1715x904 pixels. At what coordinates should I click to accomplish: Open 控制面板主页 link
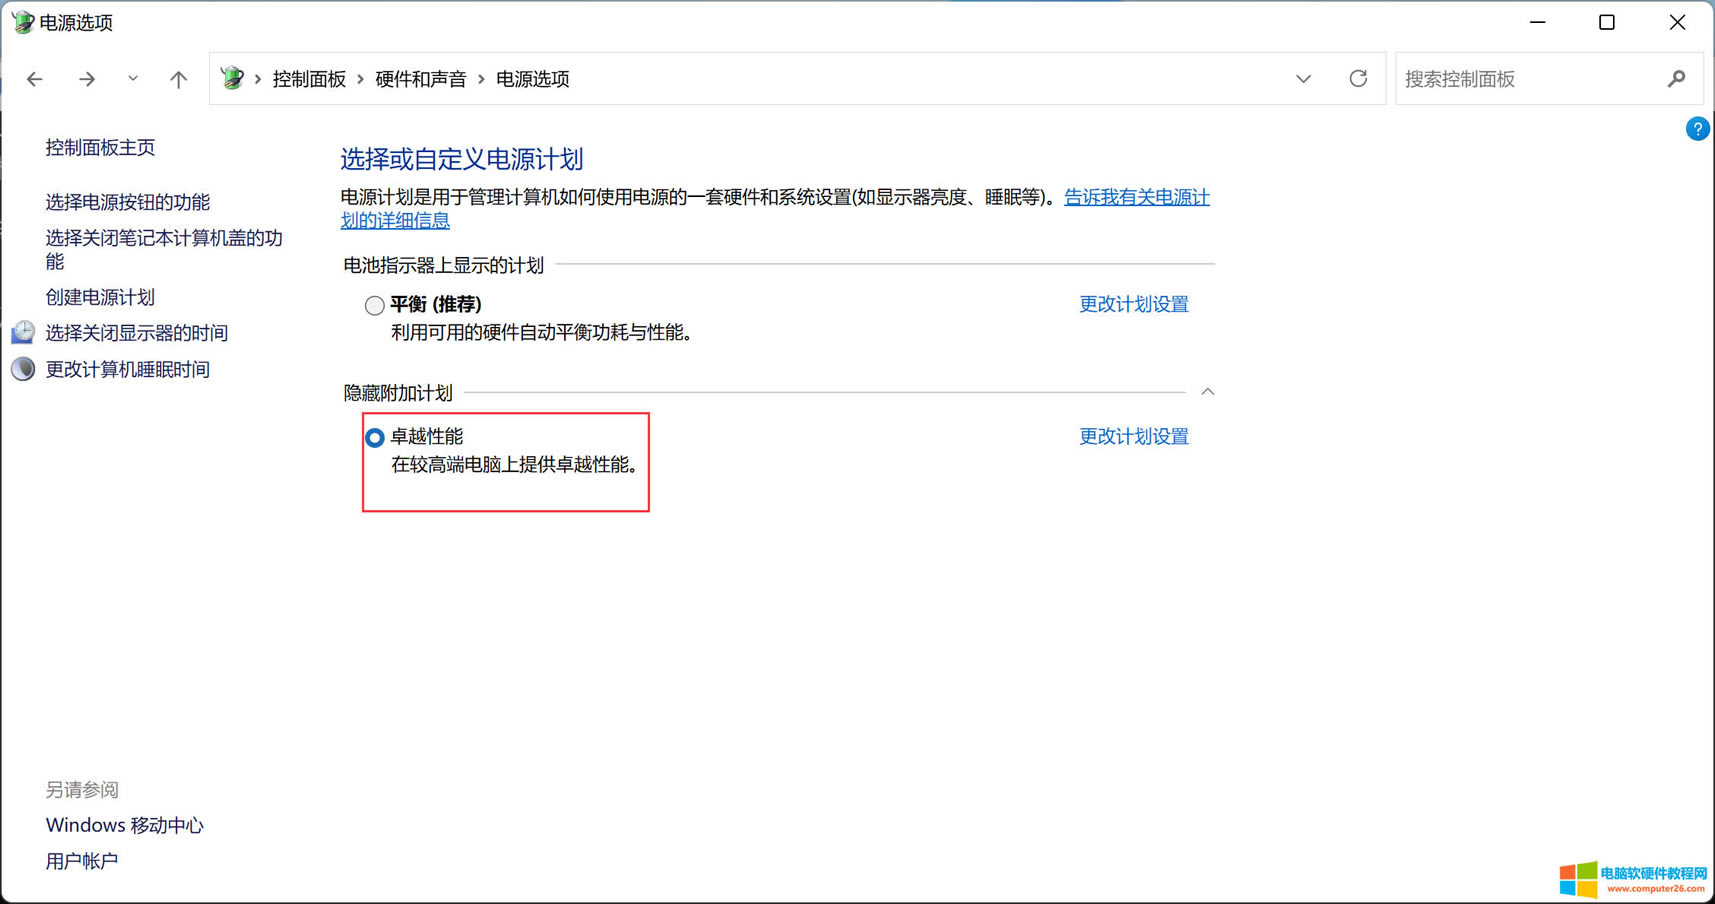click(x=100, y=147)
